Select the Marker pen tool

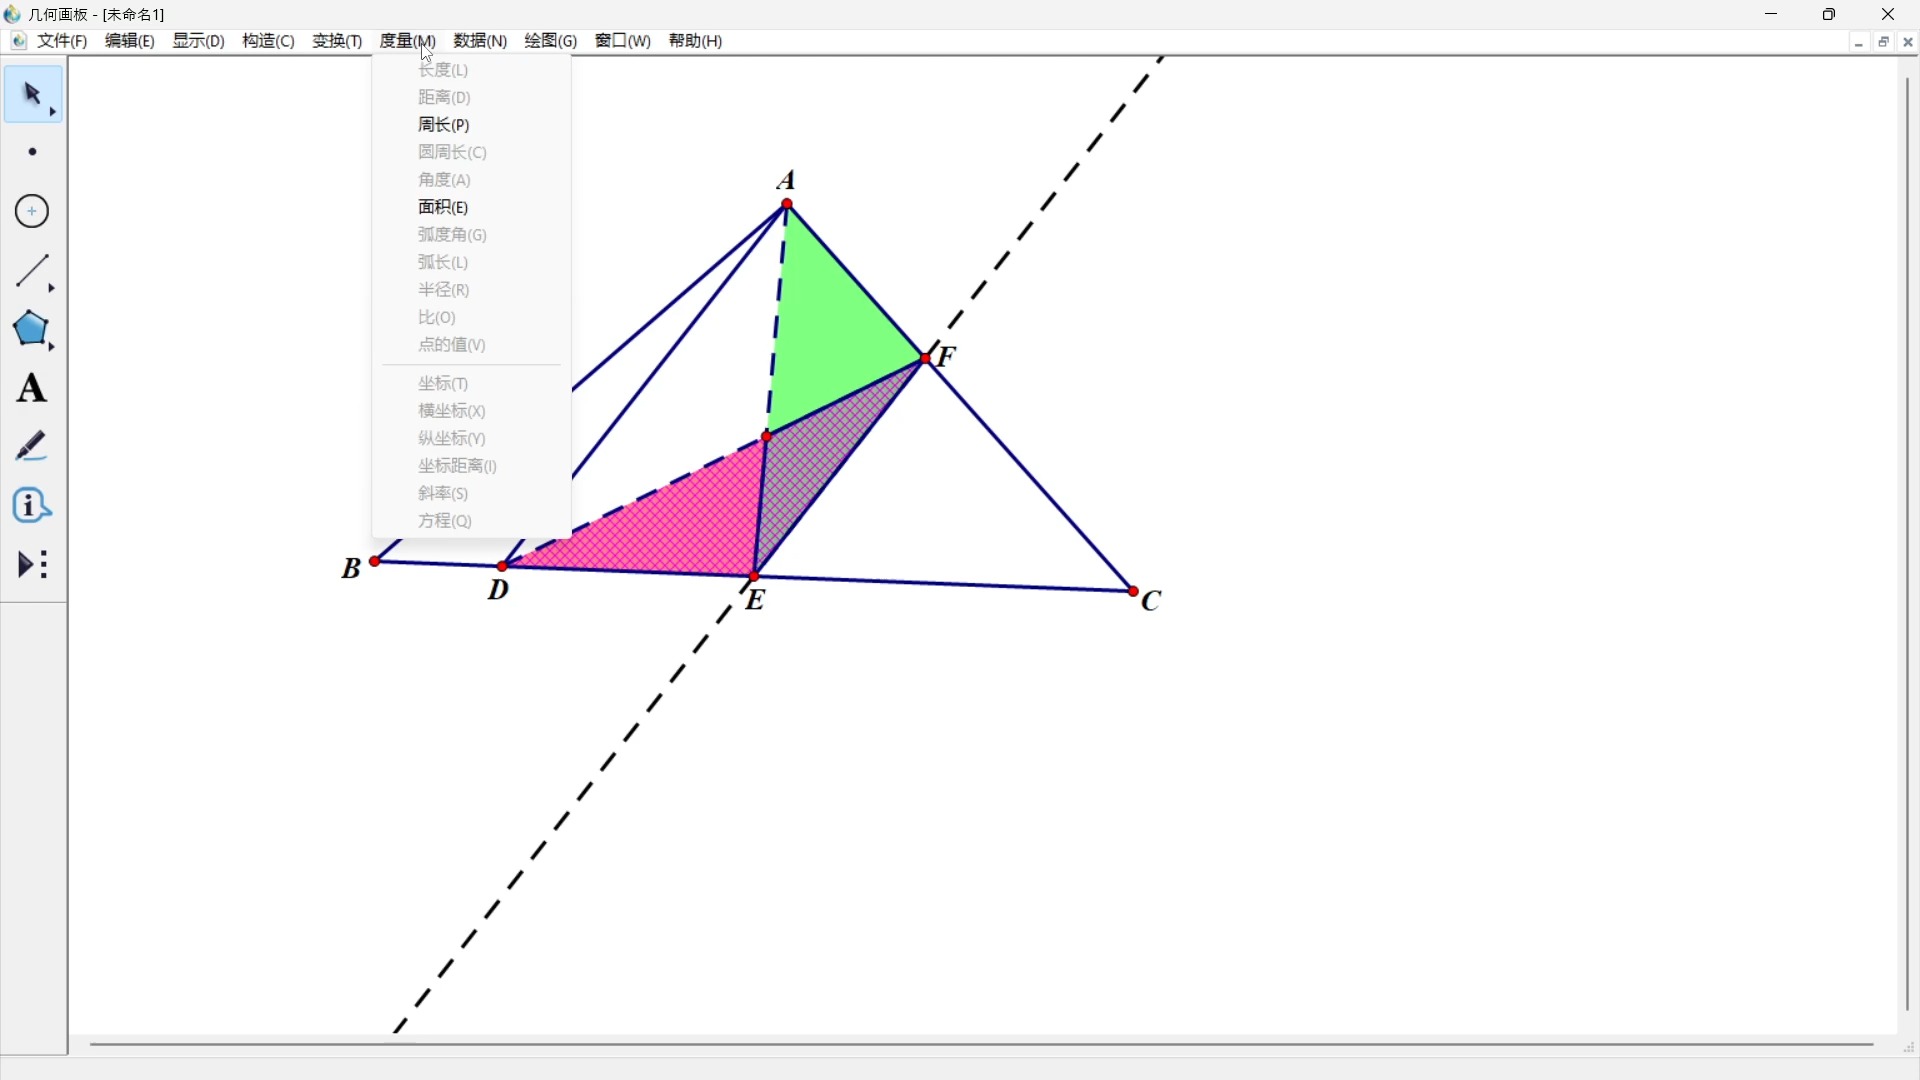coord(33,446)
